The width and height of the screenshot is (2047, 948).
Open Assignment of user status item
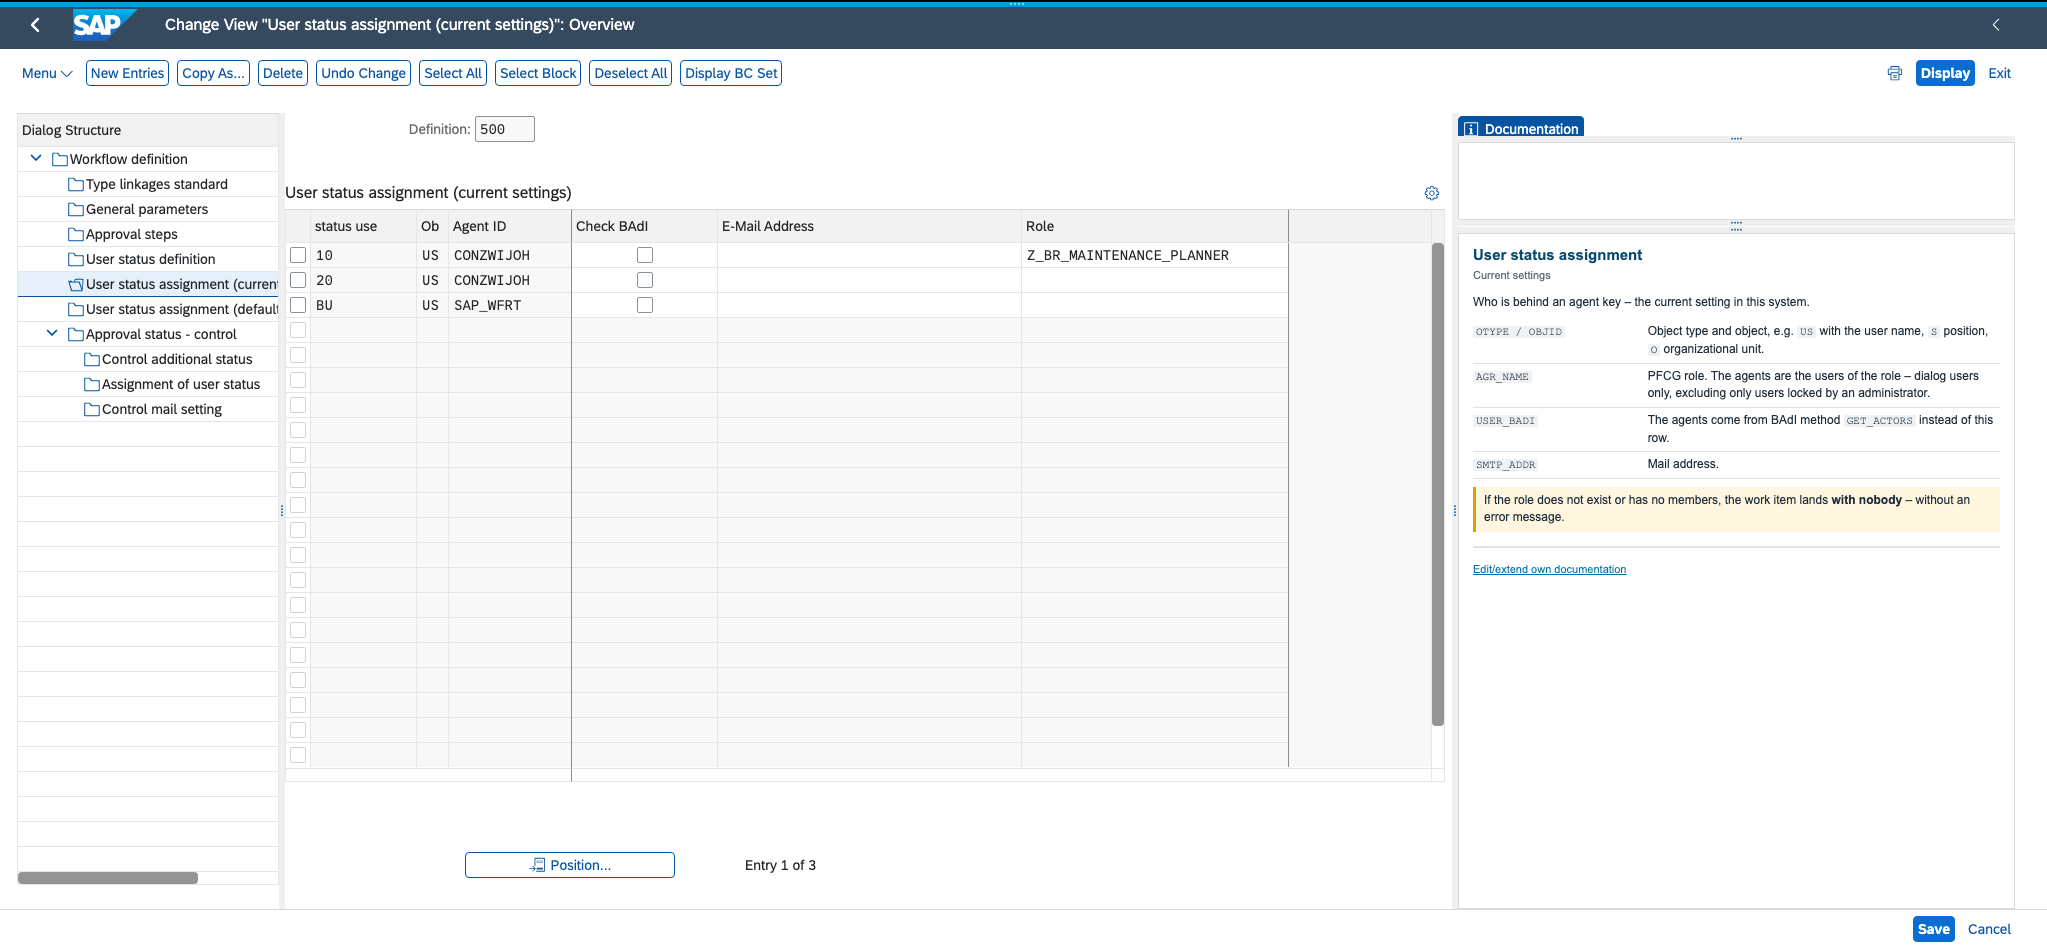click(x=181, y=384)
